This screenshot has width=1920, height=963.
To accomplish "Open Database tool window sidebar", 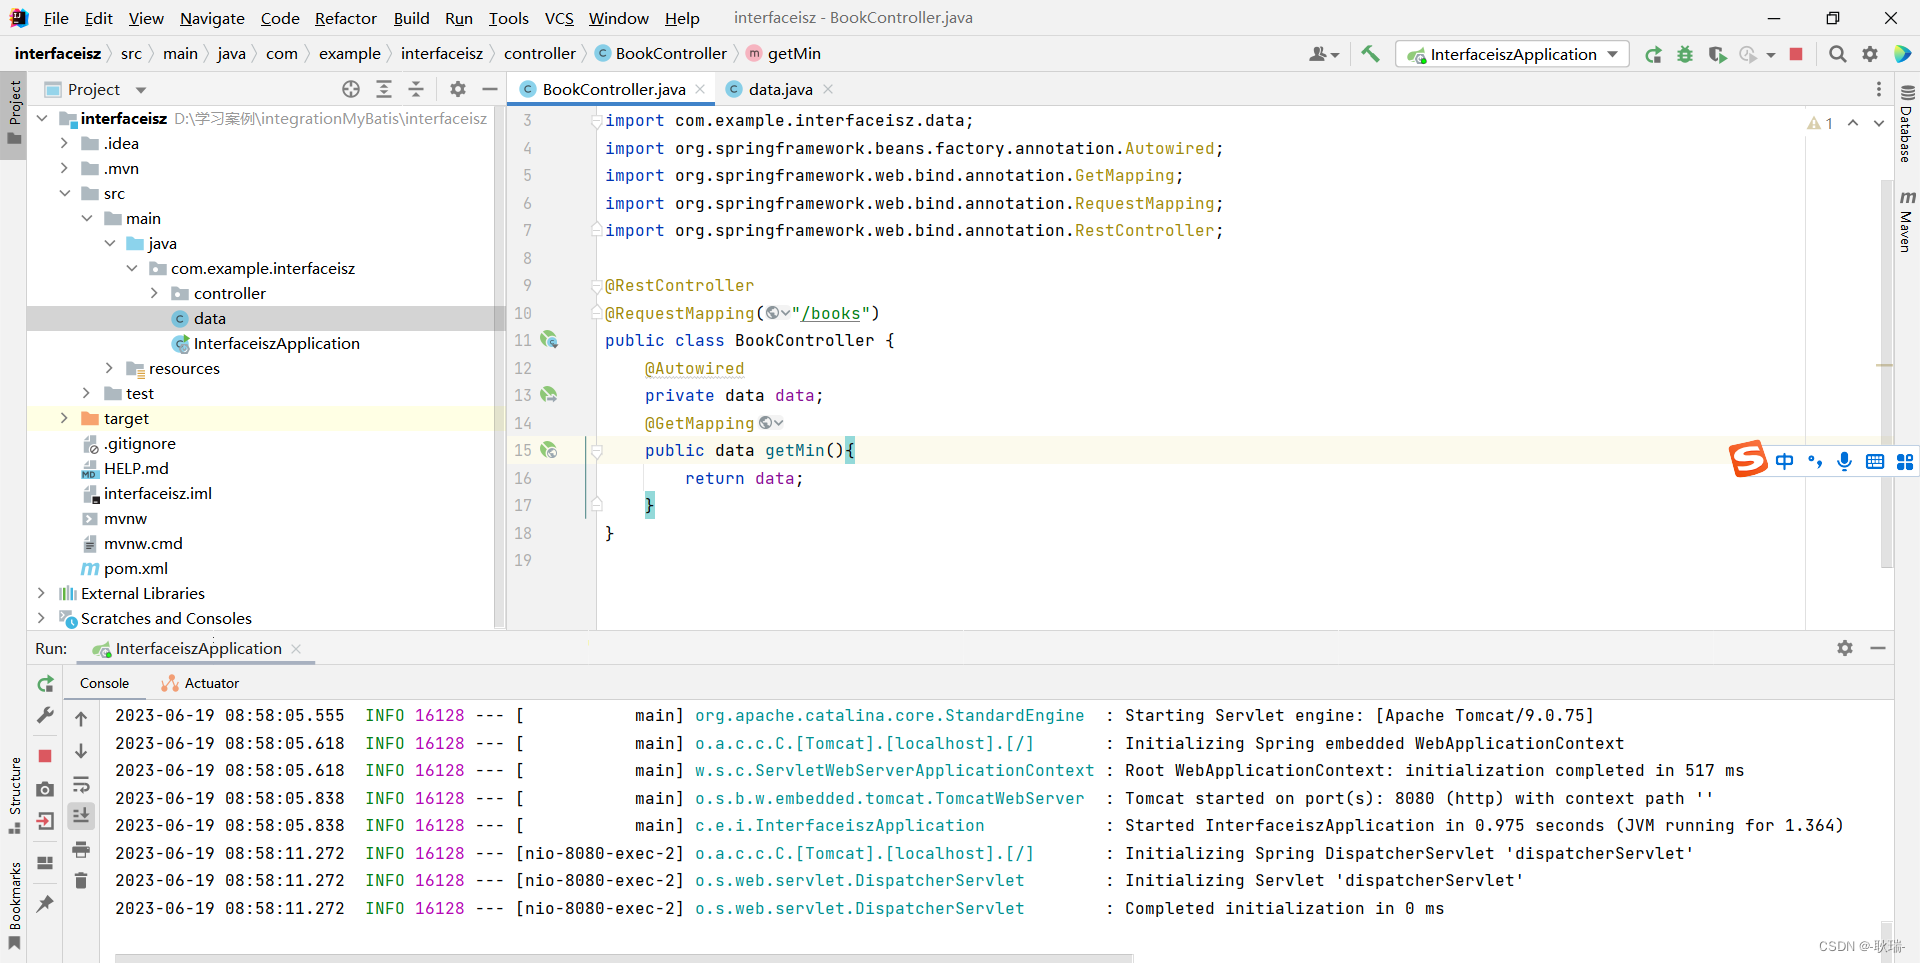I will pyautogui.click(x=1906, y=124).
